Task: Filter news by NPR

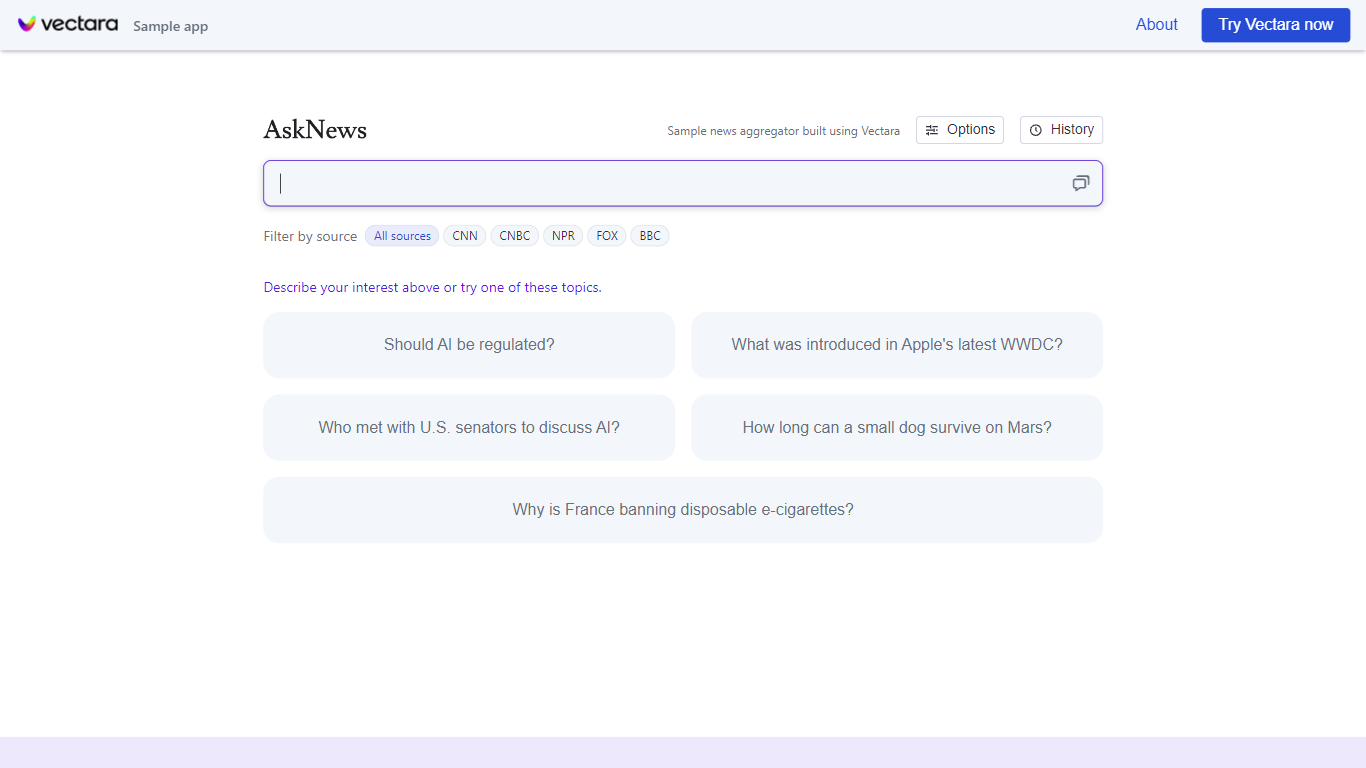Action: click(563, 236)
